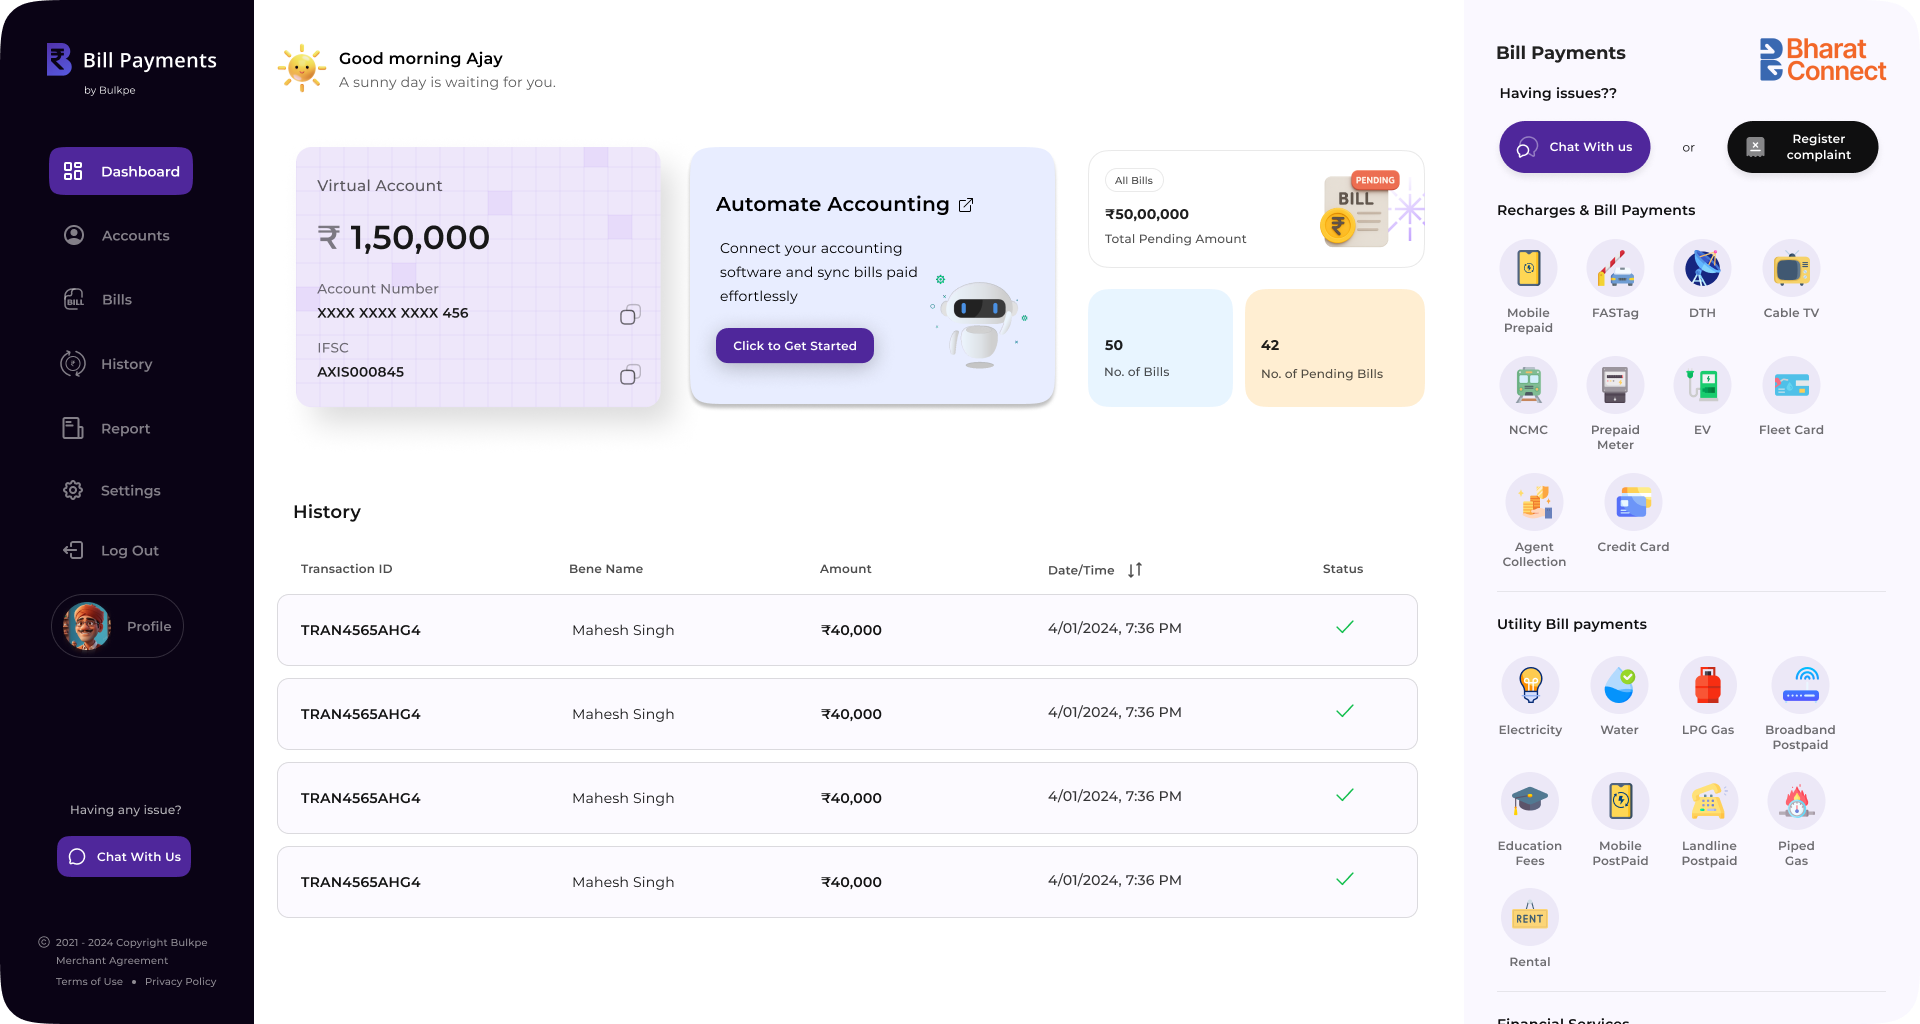
Task: Click to Get Started with accounting sync
Action: click(x=794, y=345)
